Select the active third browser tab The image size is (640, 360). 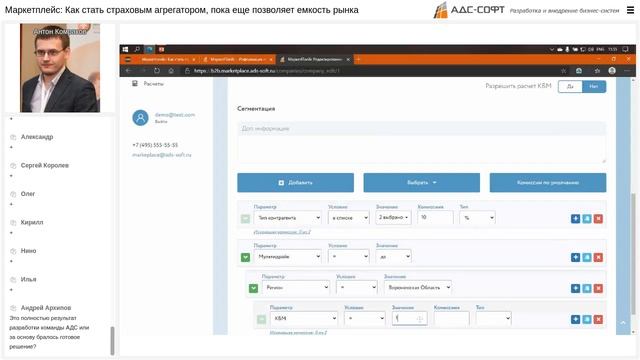tap(314, 60)
